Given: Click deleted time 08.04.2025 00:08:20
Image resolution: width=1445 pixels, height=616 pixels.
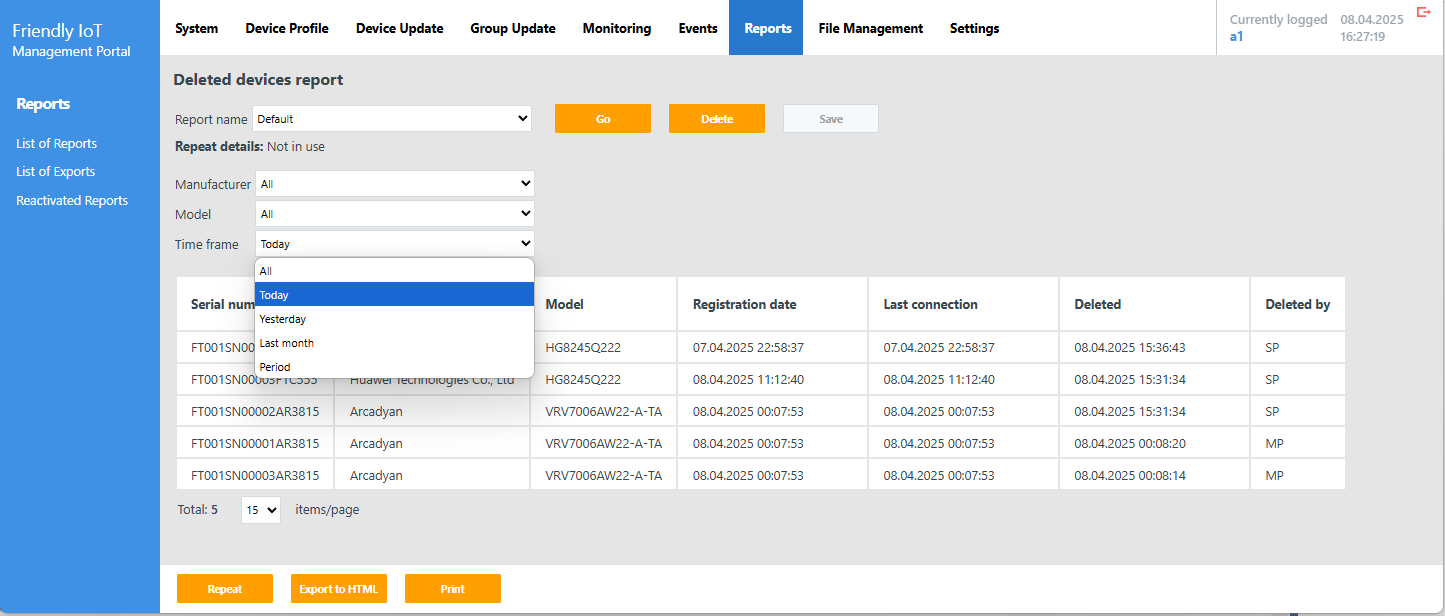Looking at the screenshot, I should [1130, 444].
